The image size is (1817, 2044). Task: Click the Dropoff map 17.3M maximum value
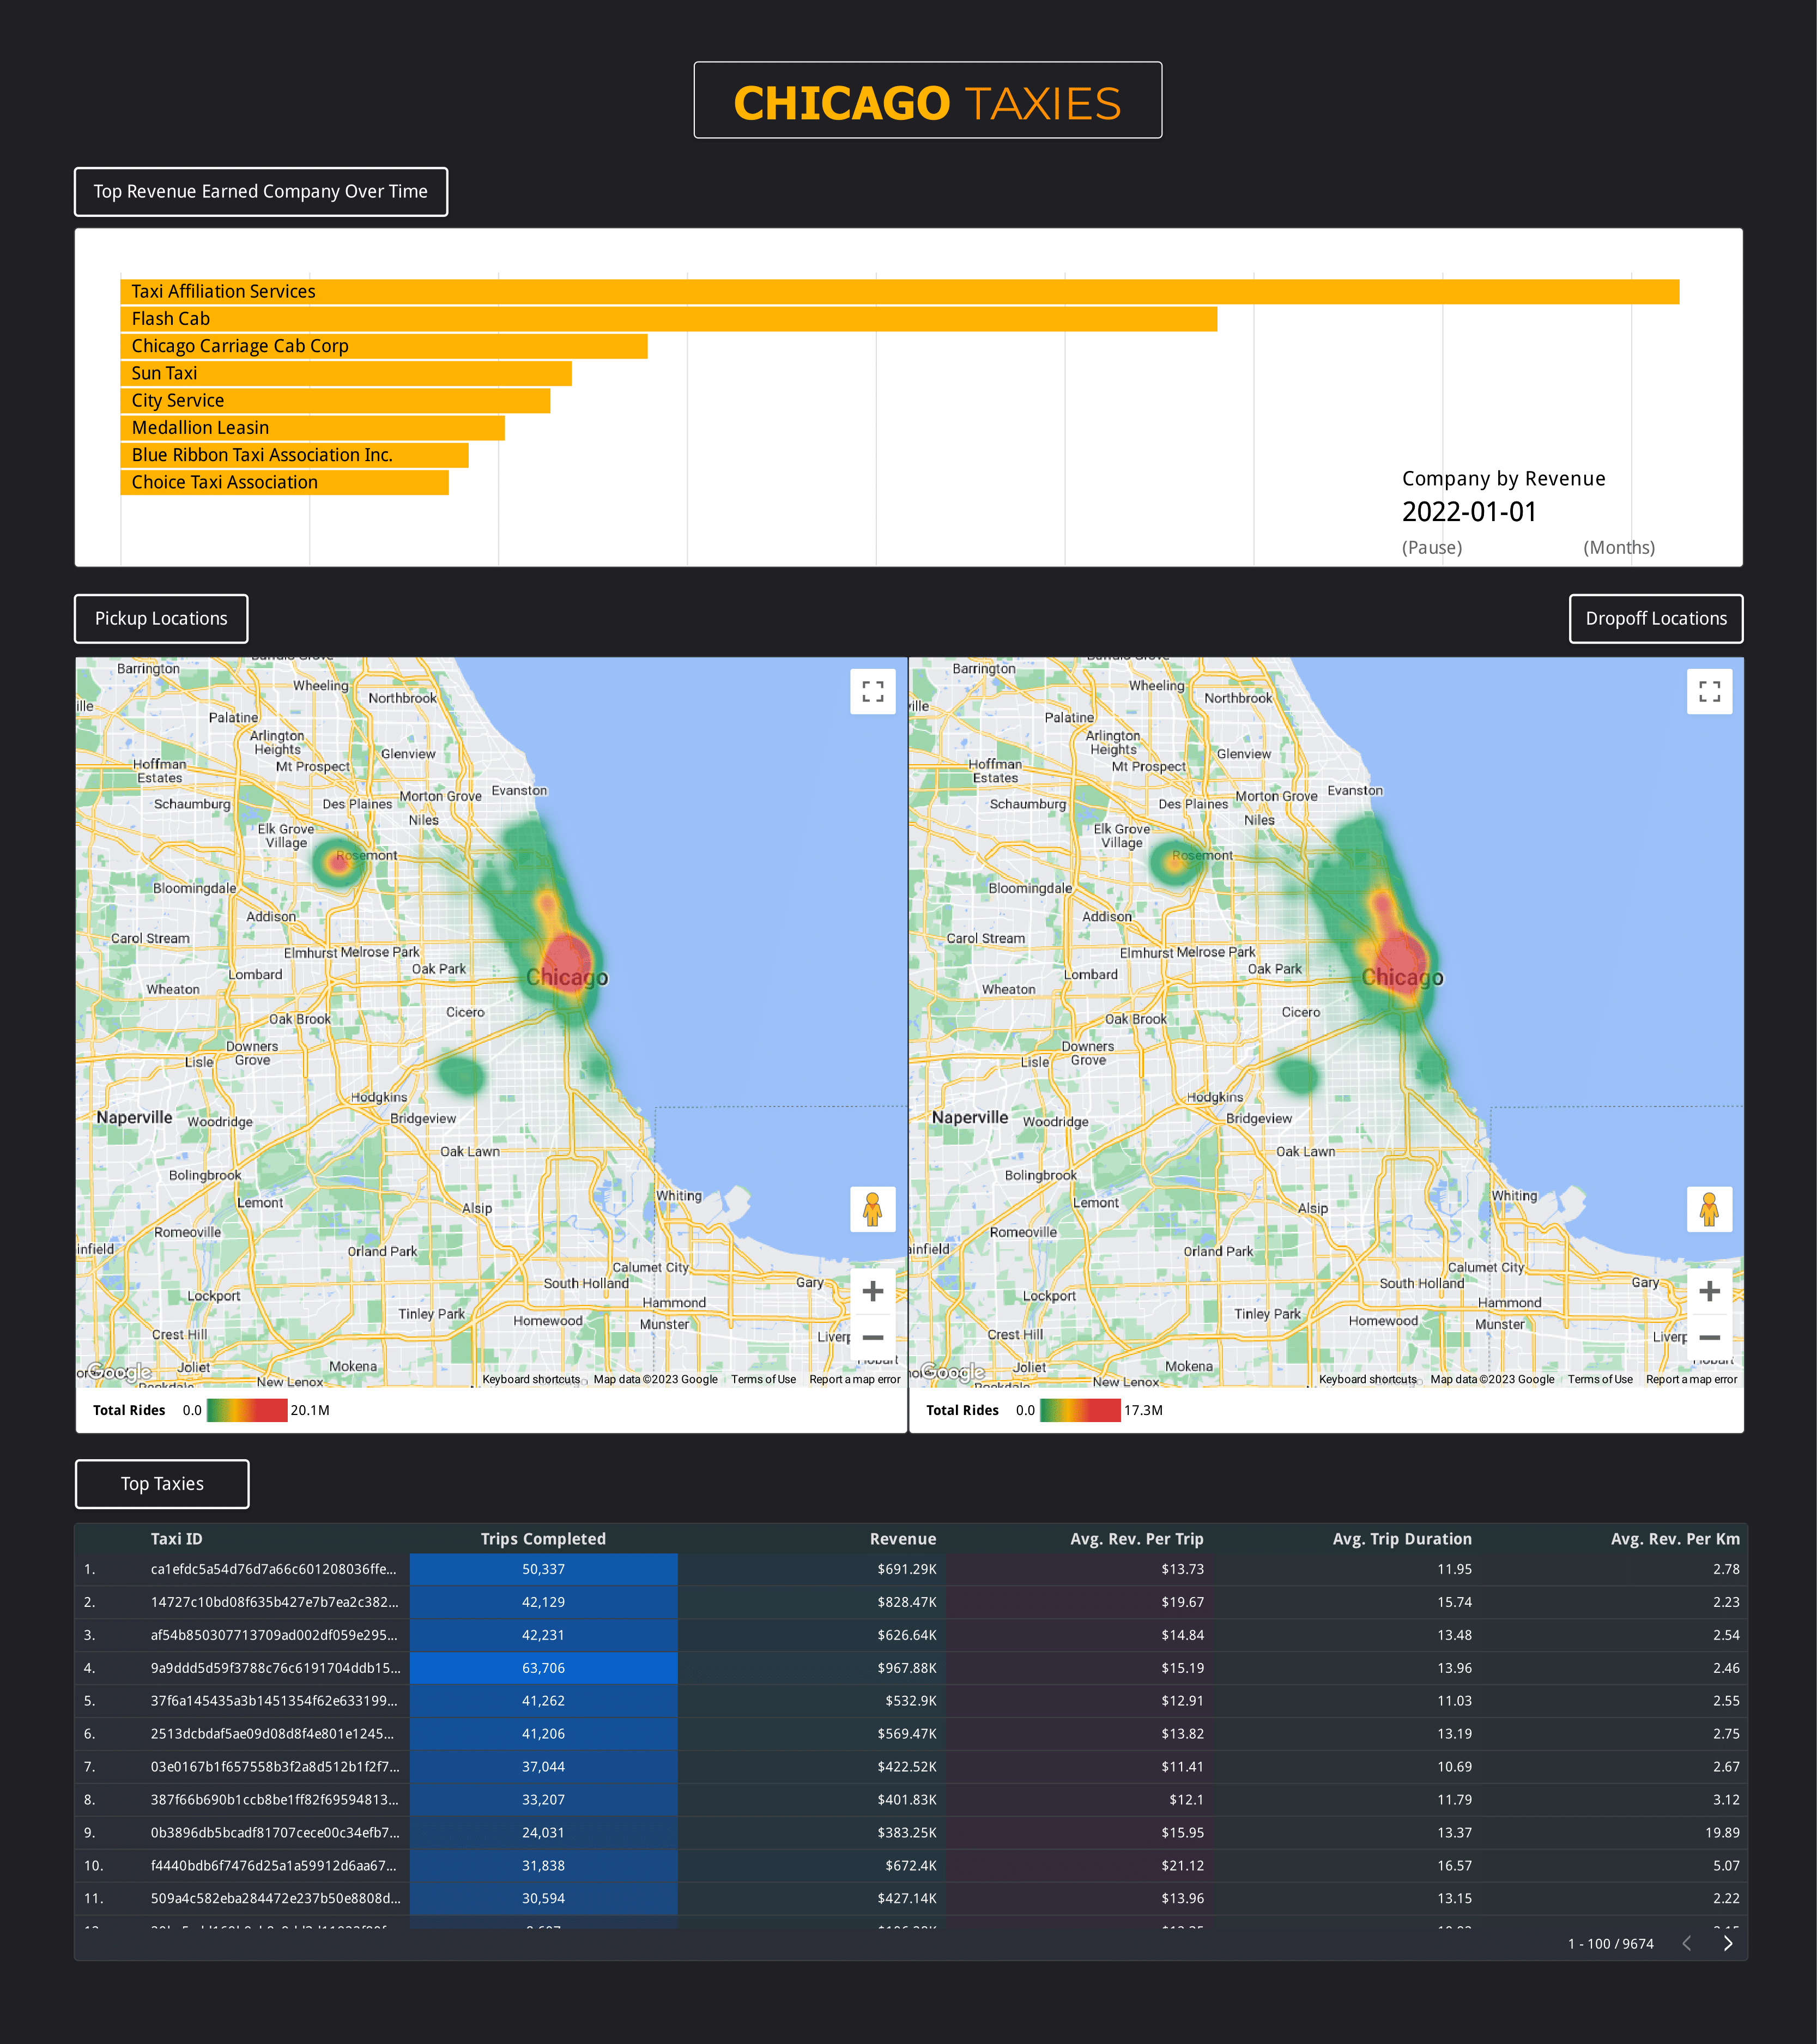[1143, 1410]
